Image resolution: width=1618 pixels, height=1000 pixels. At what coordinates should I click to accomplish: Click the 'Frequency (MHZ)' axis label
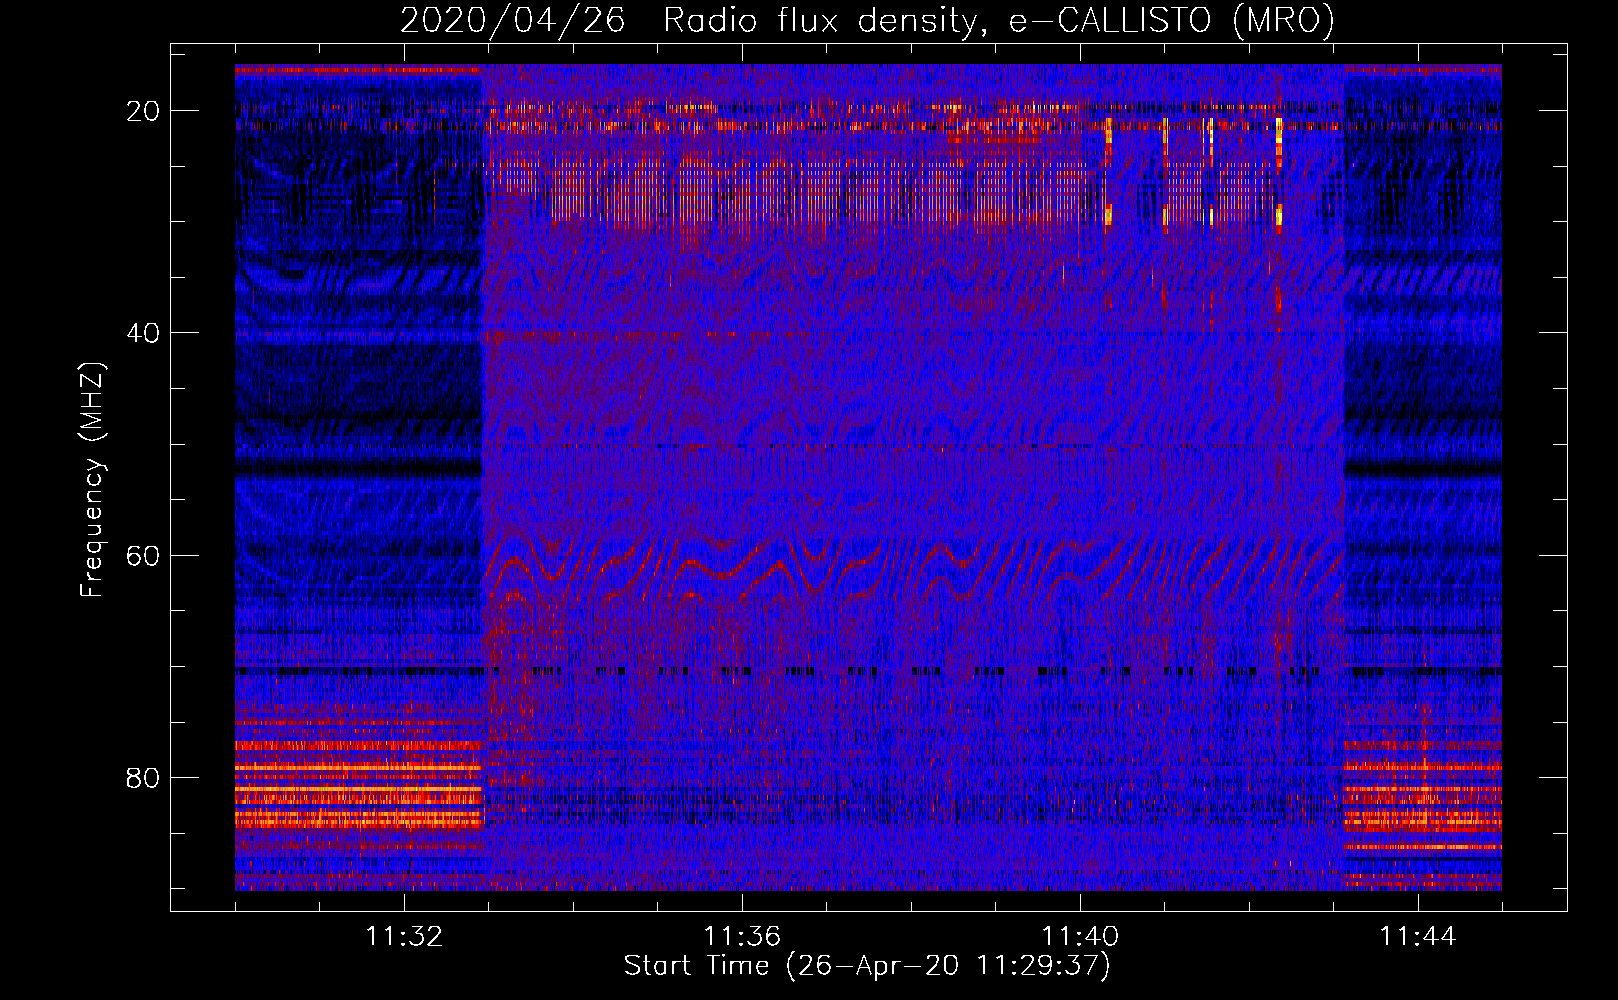point(92,480)
